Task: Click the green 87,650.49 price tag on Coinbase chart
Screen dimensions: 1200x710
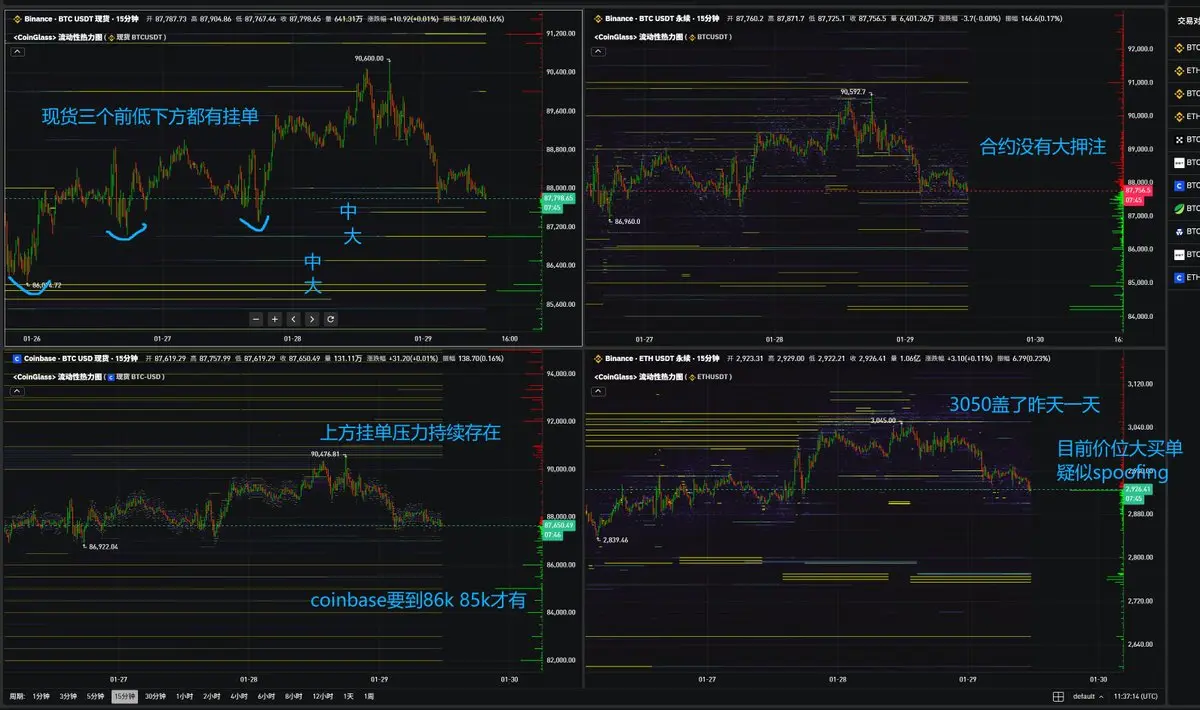Action: 558,525
